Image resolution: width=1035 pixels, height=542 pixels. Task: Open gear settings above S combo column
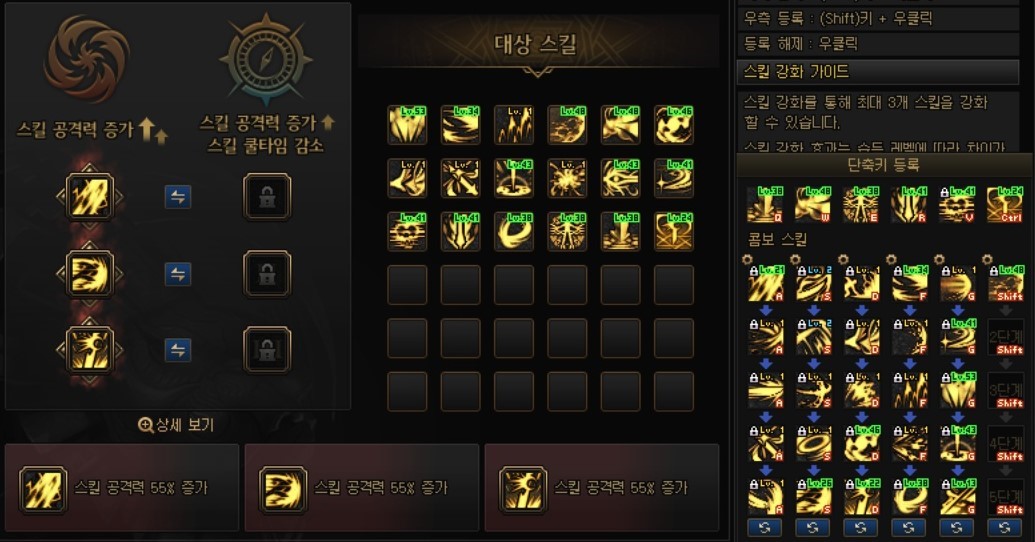click(x=795, y=260)
